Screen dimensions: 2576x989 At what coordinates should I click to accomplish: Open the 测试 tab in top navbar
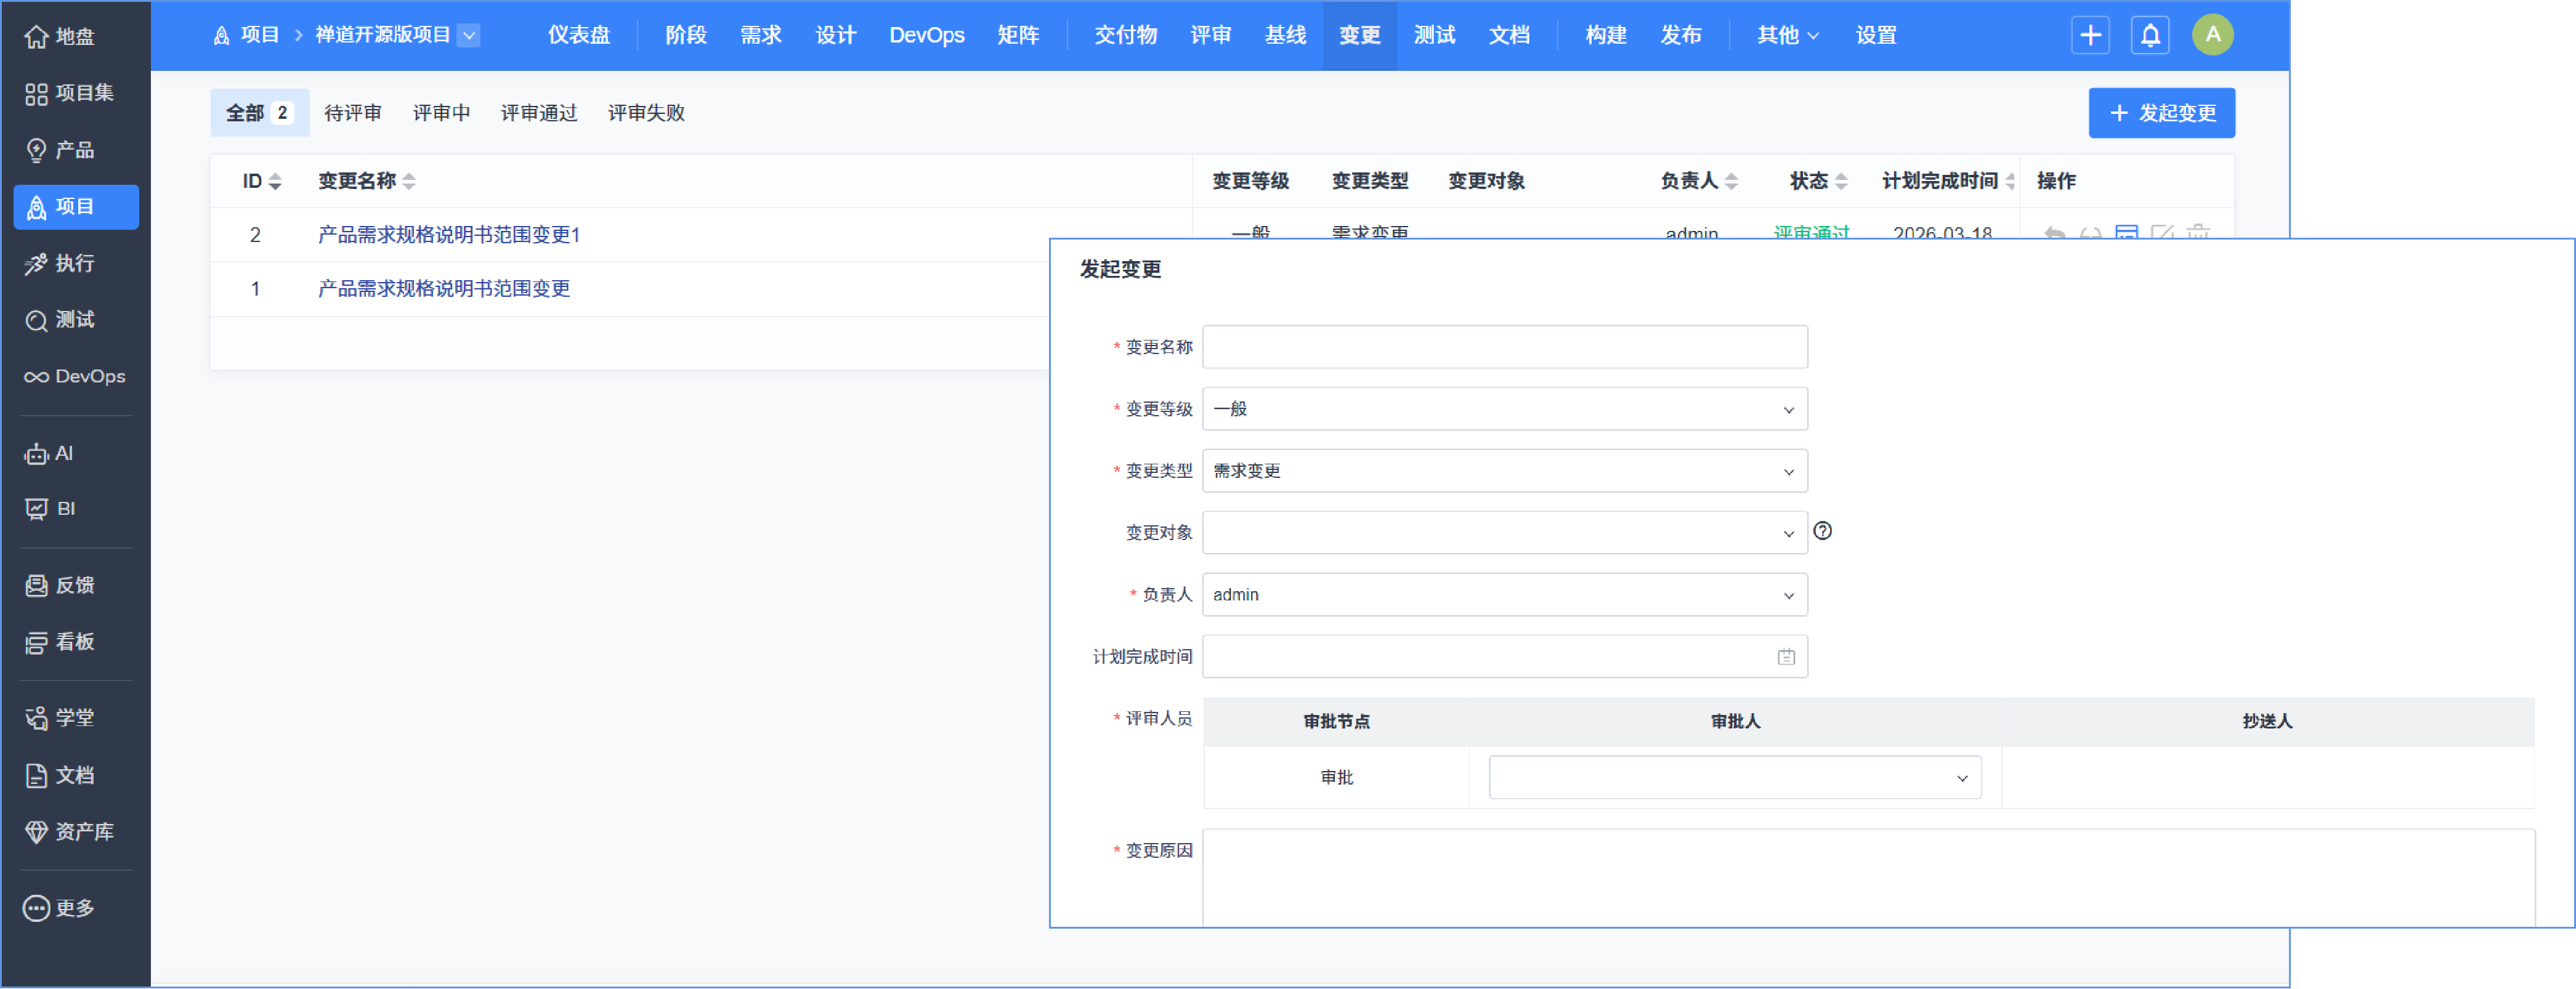(x=1435, y=35)
